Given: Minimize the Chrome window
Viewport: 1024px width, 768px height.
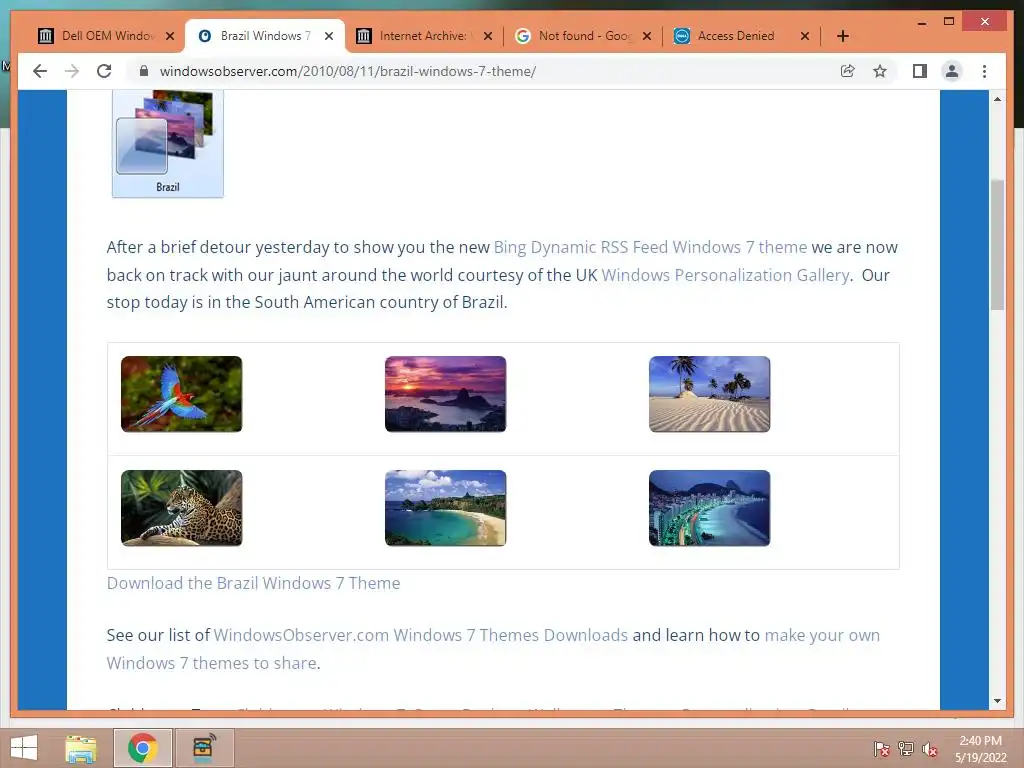Looking at the screenshot, I should (x=921, y=22).
